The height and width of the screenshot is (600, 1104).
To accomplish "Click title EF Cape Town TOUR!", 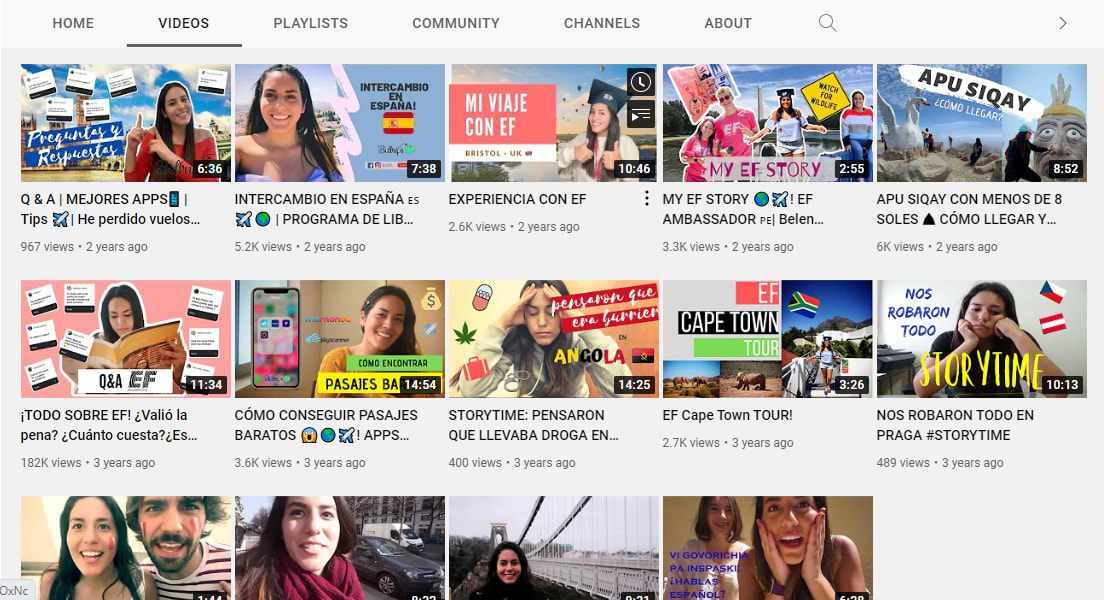I will 727,415.
